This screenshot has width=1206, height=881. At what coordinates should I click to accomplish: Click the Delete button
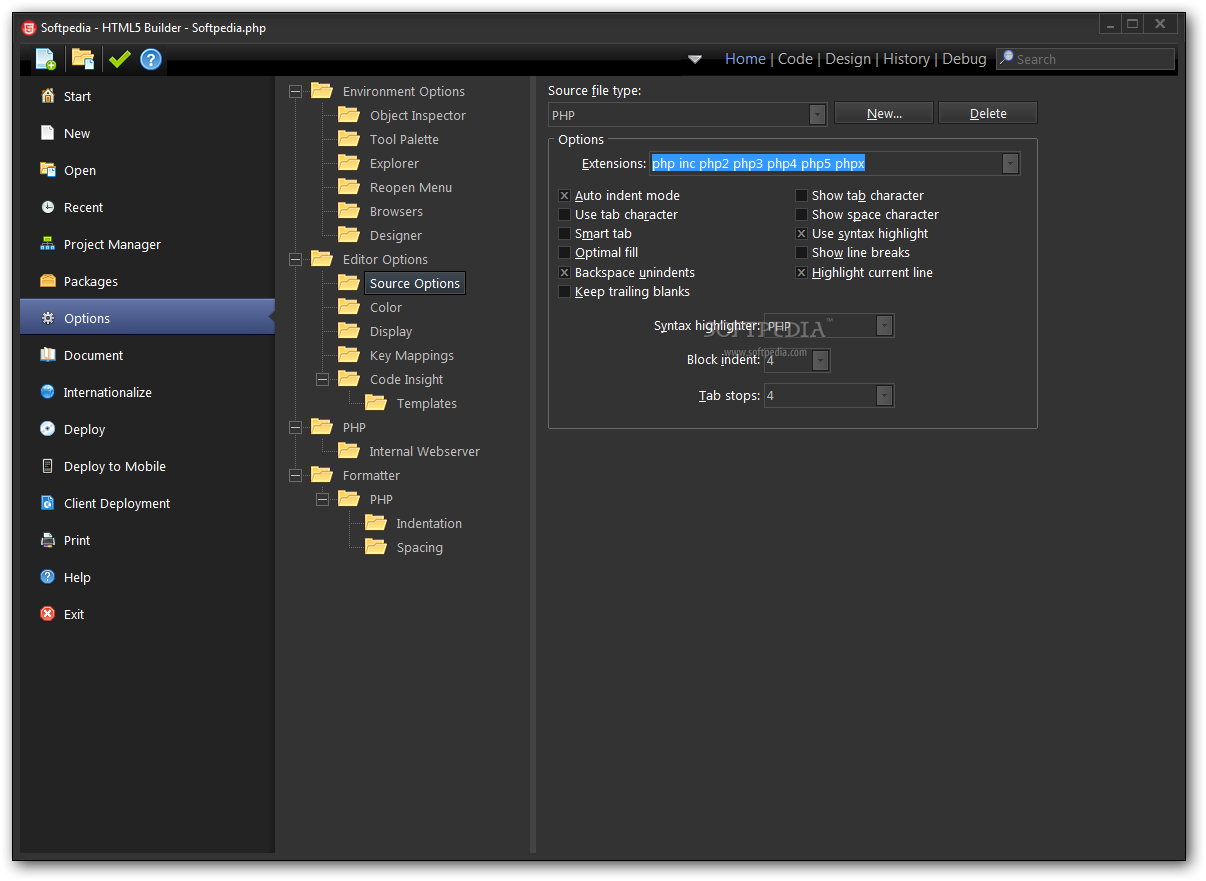click(x=988, y=114)
